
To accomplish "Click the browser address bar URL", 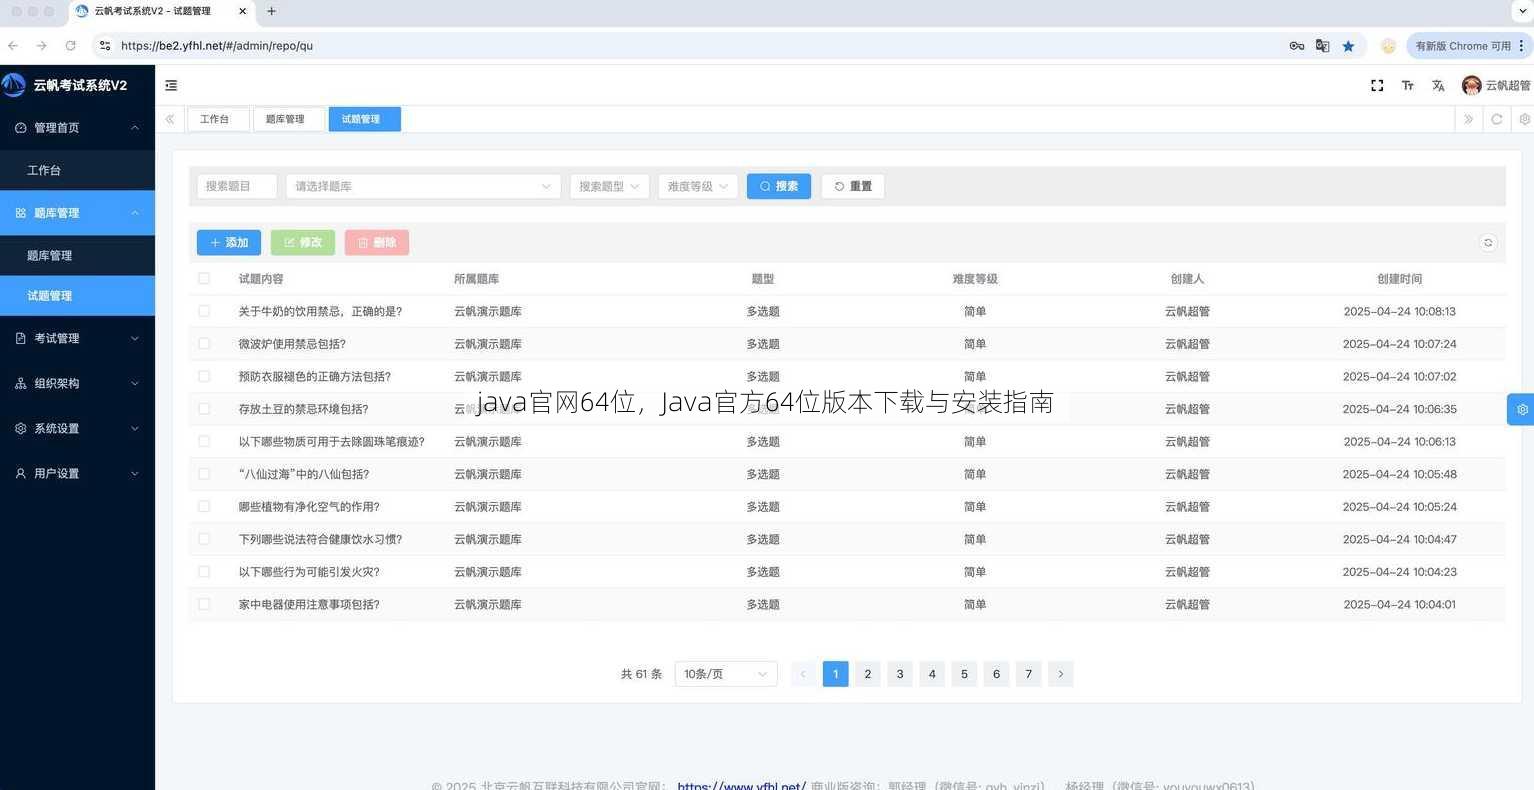I will click(x=217, y=46).
